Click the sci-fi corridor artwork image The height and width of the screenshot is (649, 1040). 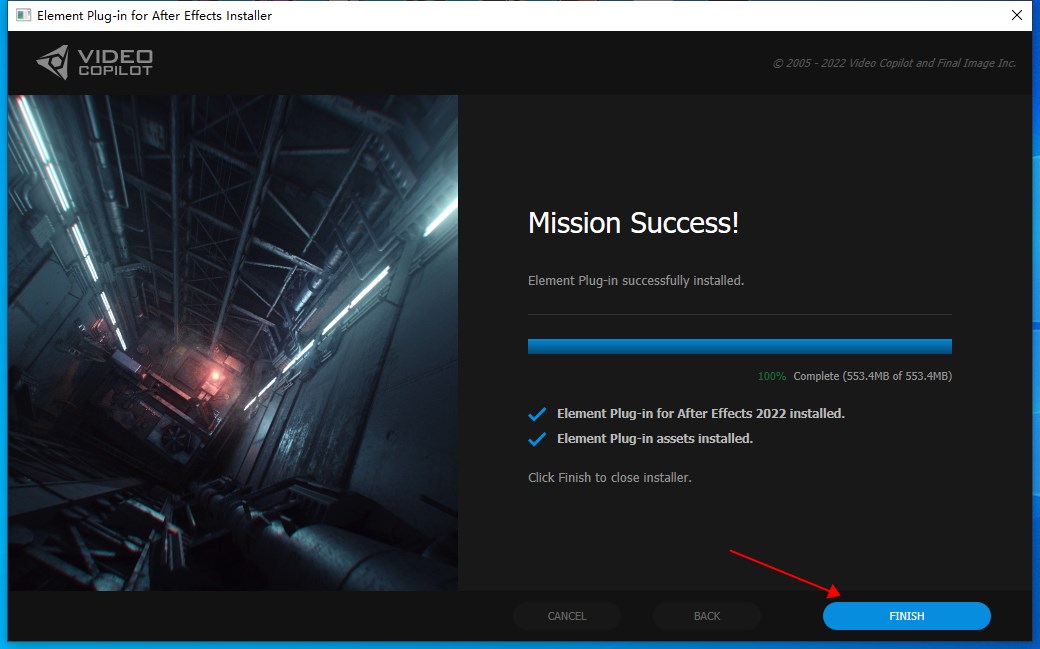click(233, 342)
